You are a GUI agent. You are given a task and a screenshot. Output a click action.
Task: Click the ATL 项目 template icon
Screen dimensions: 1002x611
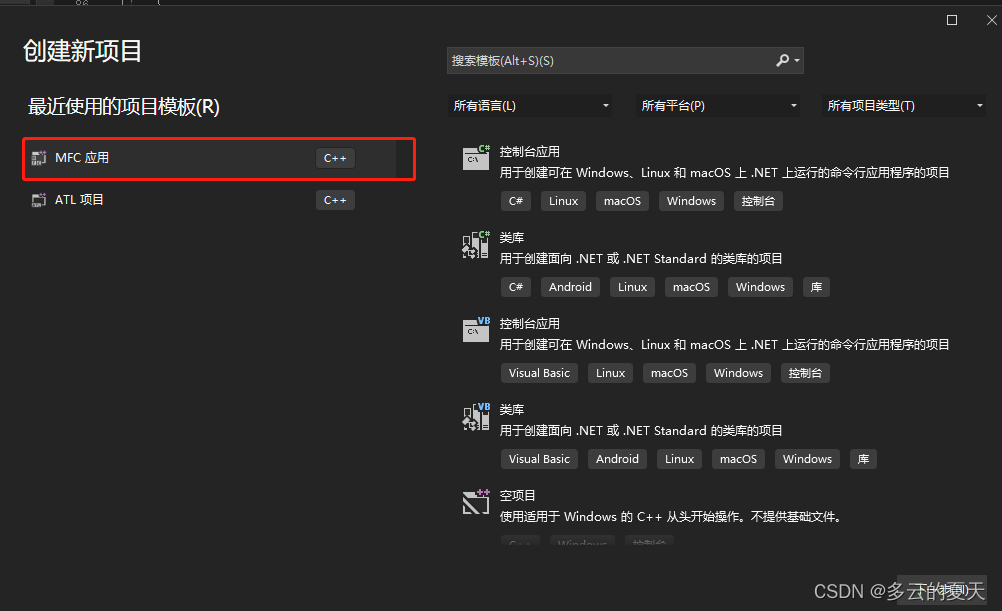coord(39,200)
